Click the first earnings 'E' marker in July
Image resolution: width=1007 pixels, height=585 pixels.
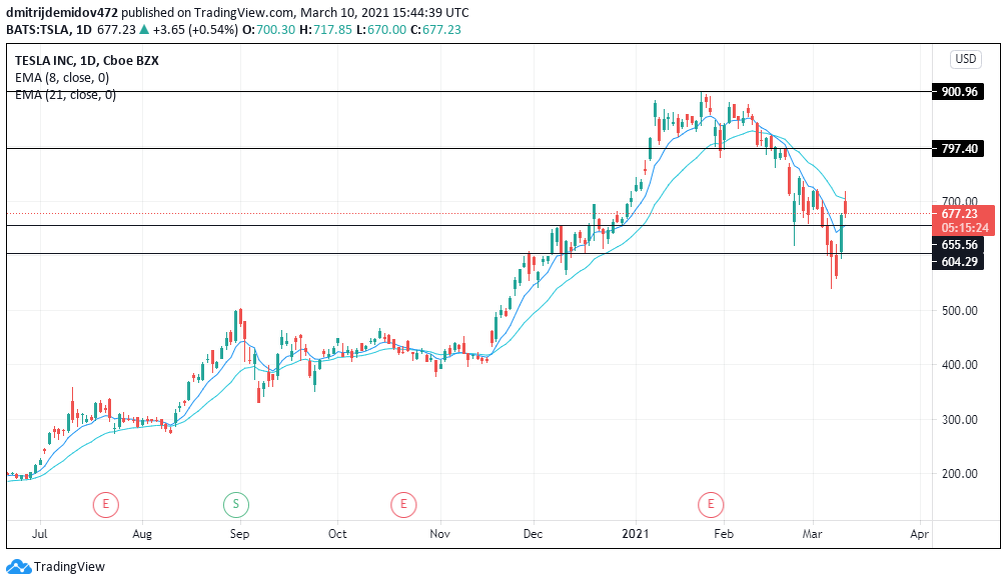click(x=106, y=504)
